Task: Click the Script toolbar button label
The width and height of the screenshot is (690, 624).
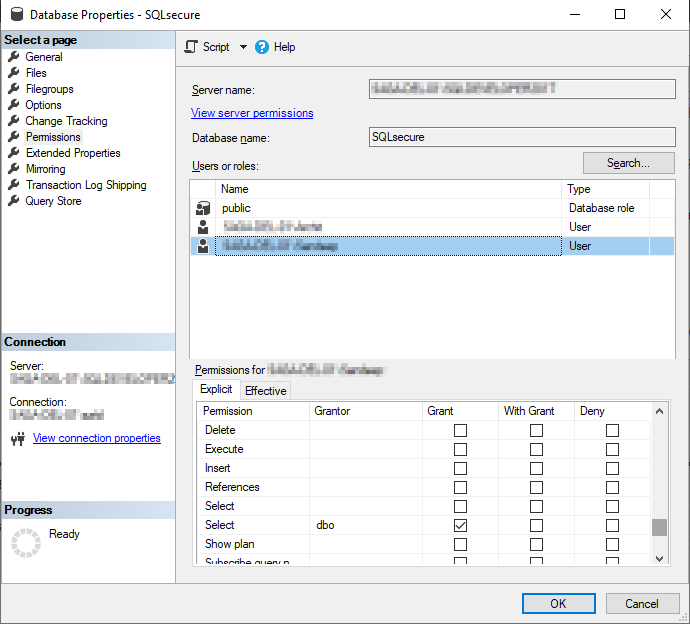Action: (x=216, y=47)
